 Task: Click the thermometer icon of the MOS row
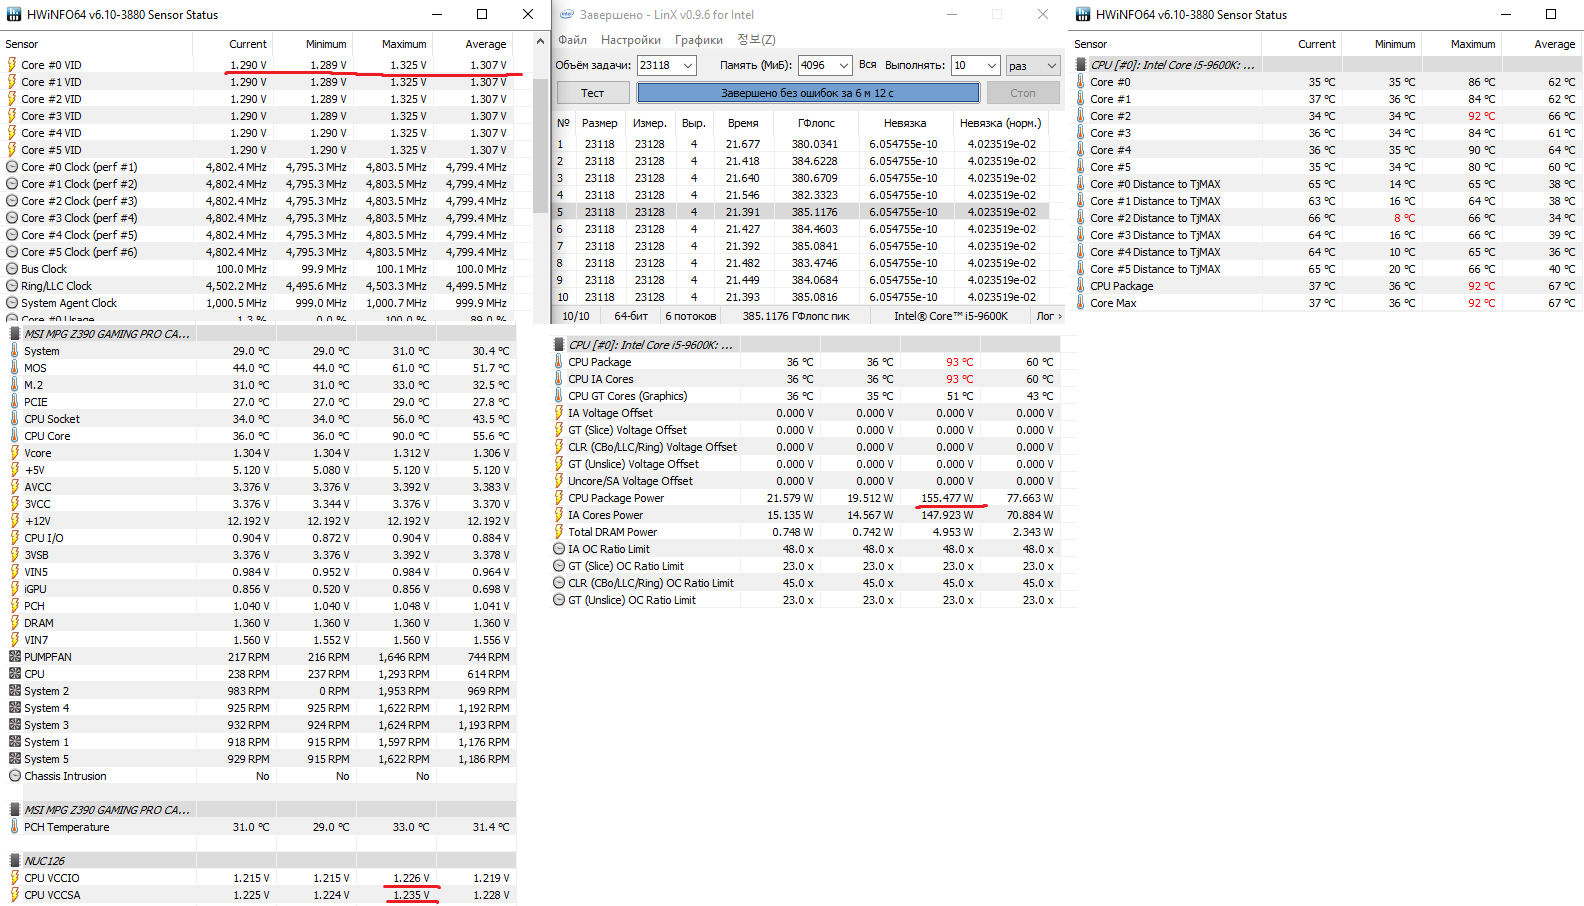(14, 368)
